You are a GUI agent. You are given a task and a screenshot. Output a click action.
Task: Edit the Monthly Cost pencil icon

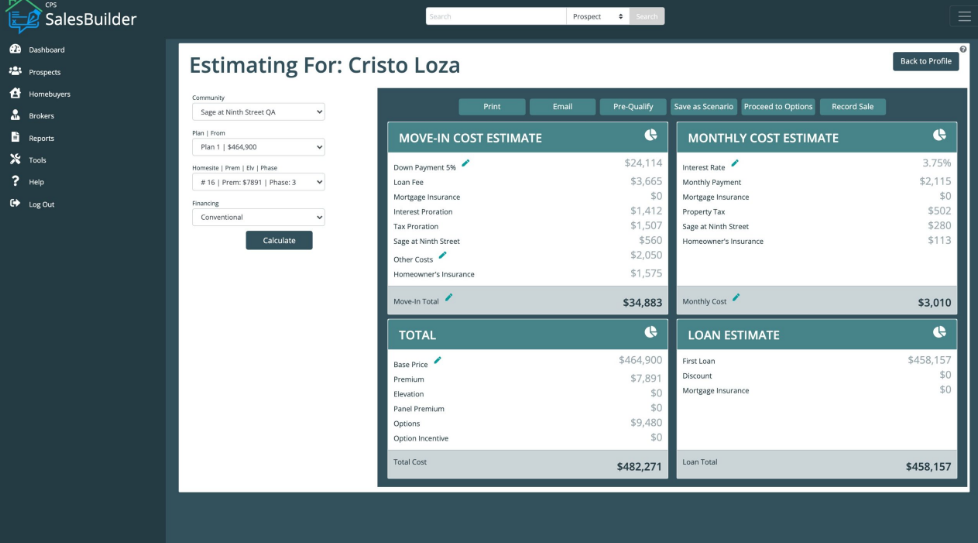point(736,297)
